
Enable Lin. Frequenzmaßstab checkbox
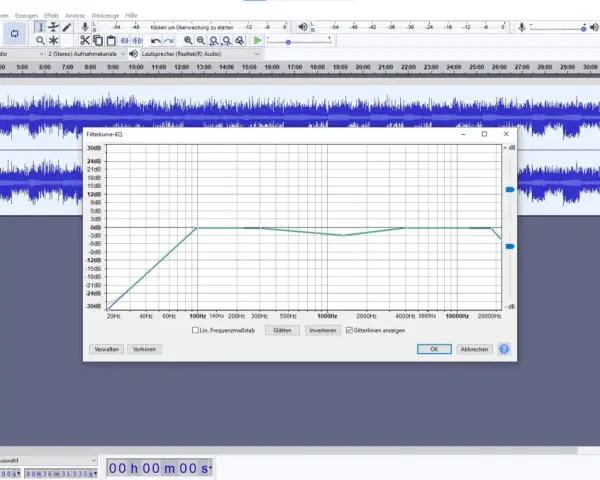click(195, 330)
